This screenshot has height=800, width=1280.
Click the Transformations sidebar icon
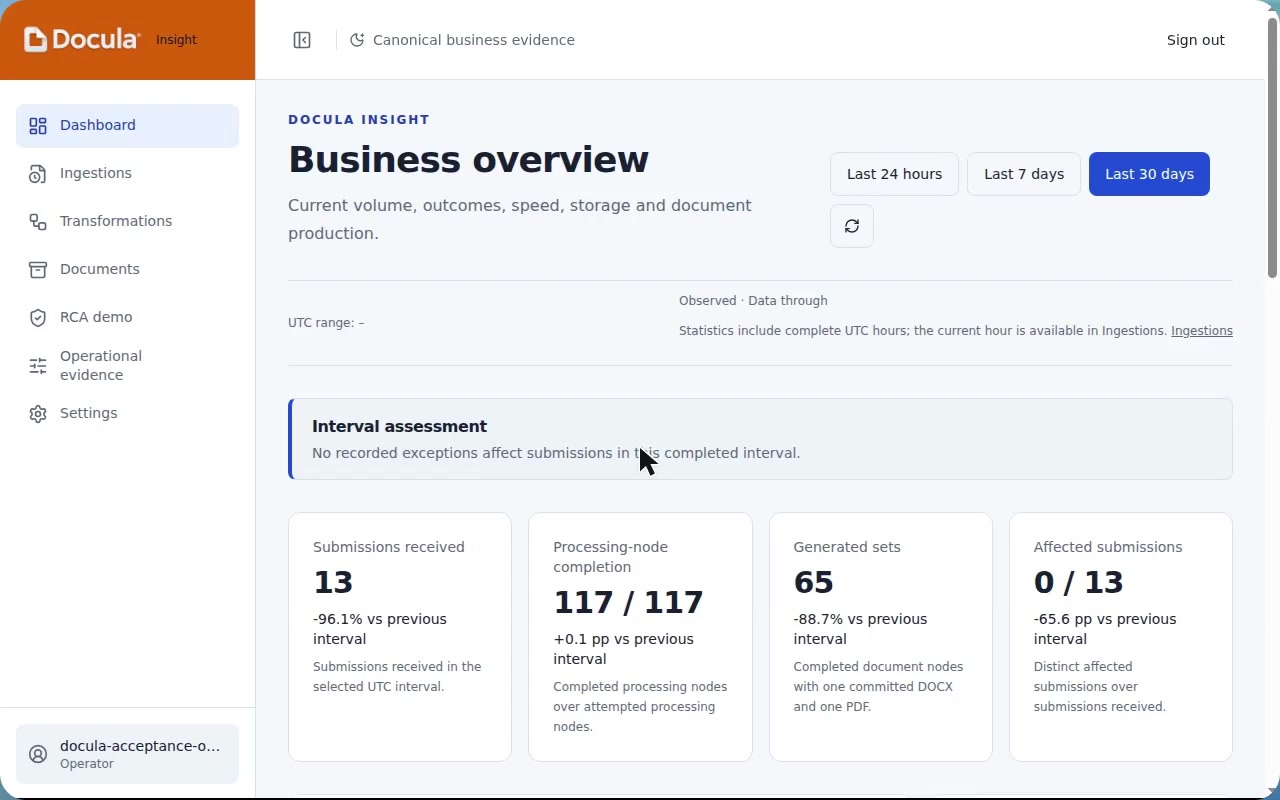click(38, 222)
